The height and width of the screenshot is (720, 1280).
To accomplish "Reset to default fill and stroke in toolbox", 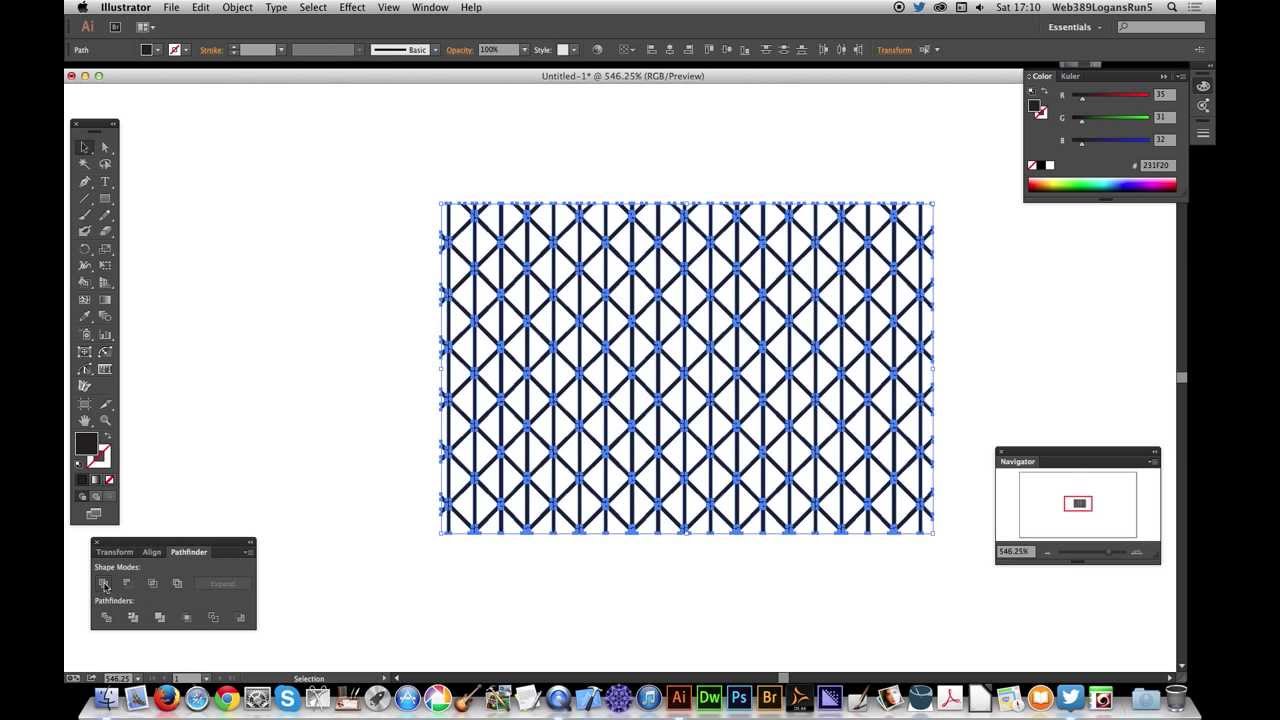I will [x=80, y=465].
